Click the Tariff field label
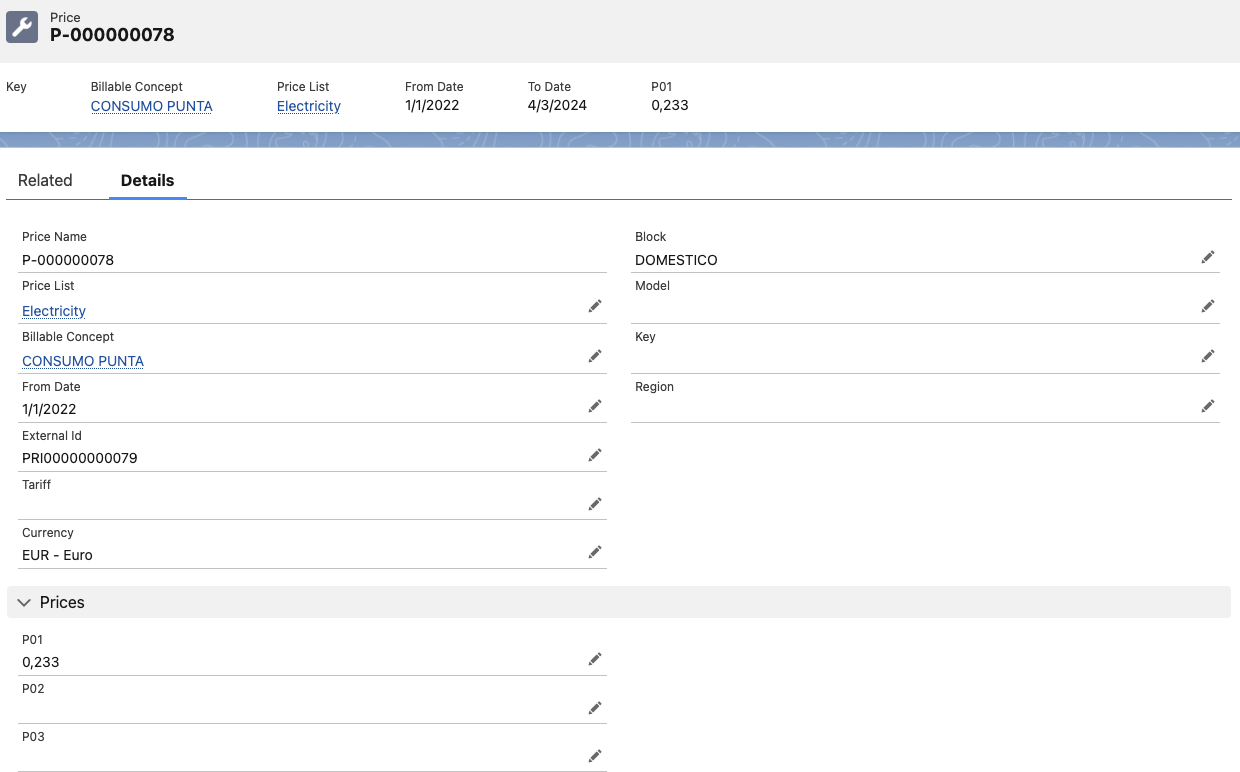This screenshot has width=1240, height=772. coord(36,485)
